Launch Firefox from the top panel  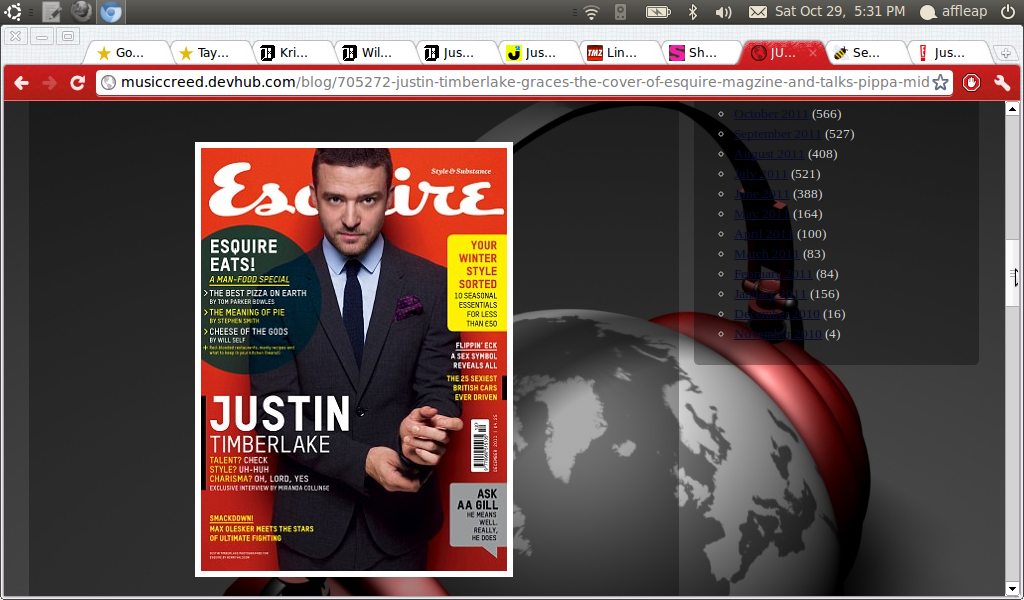[x=81, y=11]
